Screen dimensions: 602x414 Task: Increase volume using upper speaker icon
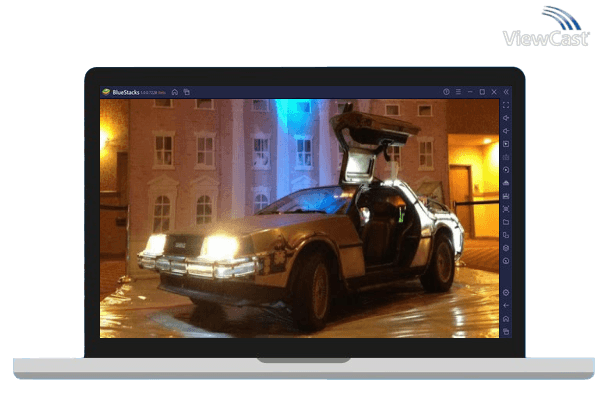pyautogui.click(x=506, y=118)
